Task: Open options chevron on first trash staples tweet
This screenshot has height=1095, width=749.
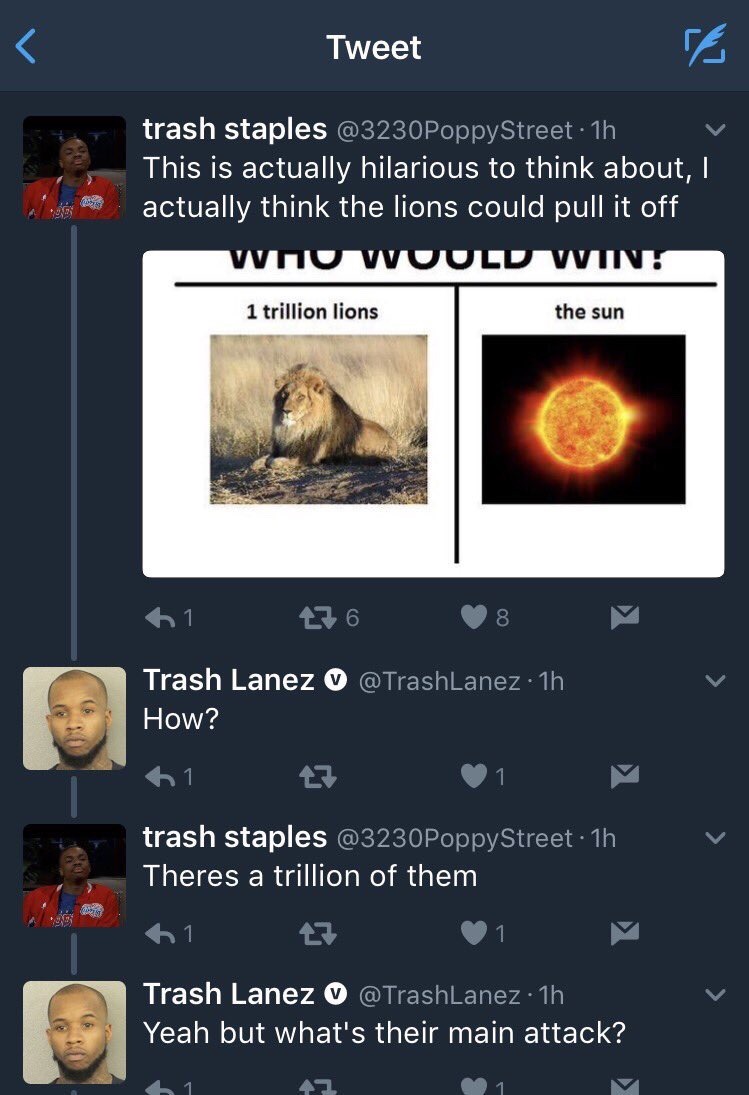Action: pyautogui.click(x=715, y=130)
